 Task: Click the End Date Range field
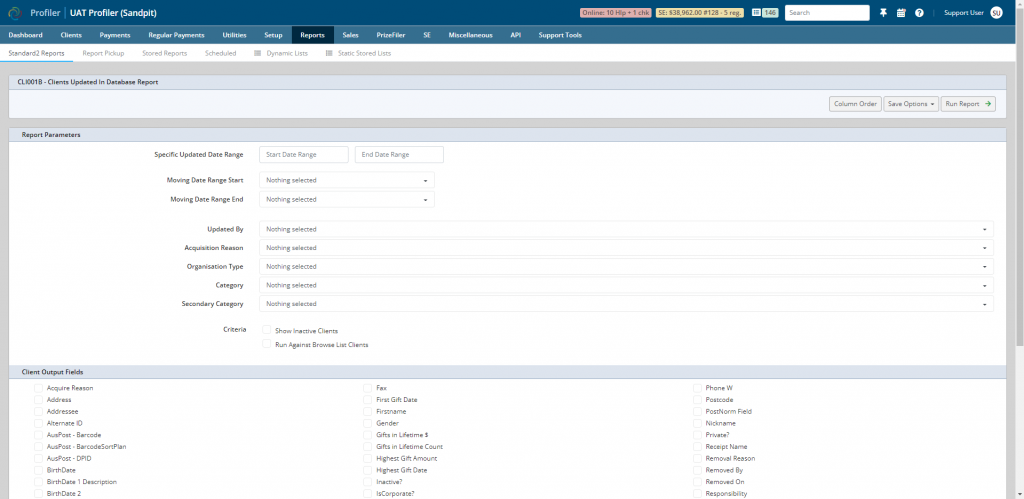coord(399,155)
